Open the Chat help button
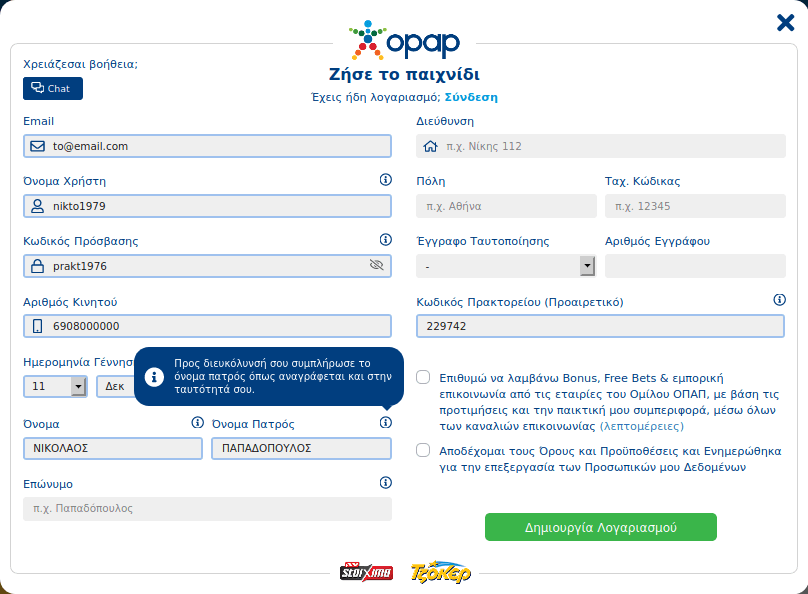The image size is (808, 594). [53, 89]
